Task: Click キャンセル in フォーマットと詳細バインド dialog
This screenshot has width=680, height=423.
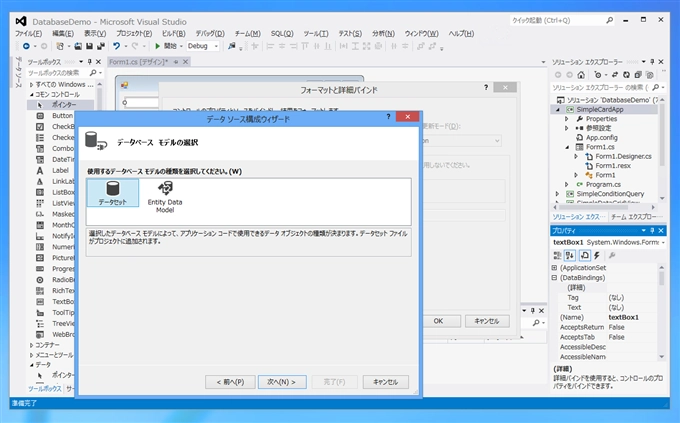Action: [x=487, y=321]
